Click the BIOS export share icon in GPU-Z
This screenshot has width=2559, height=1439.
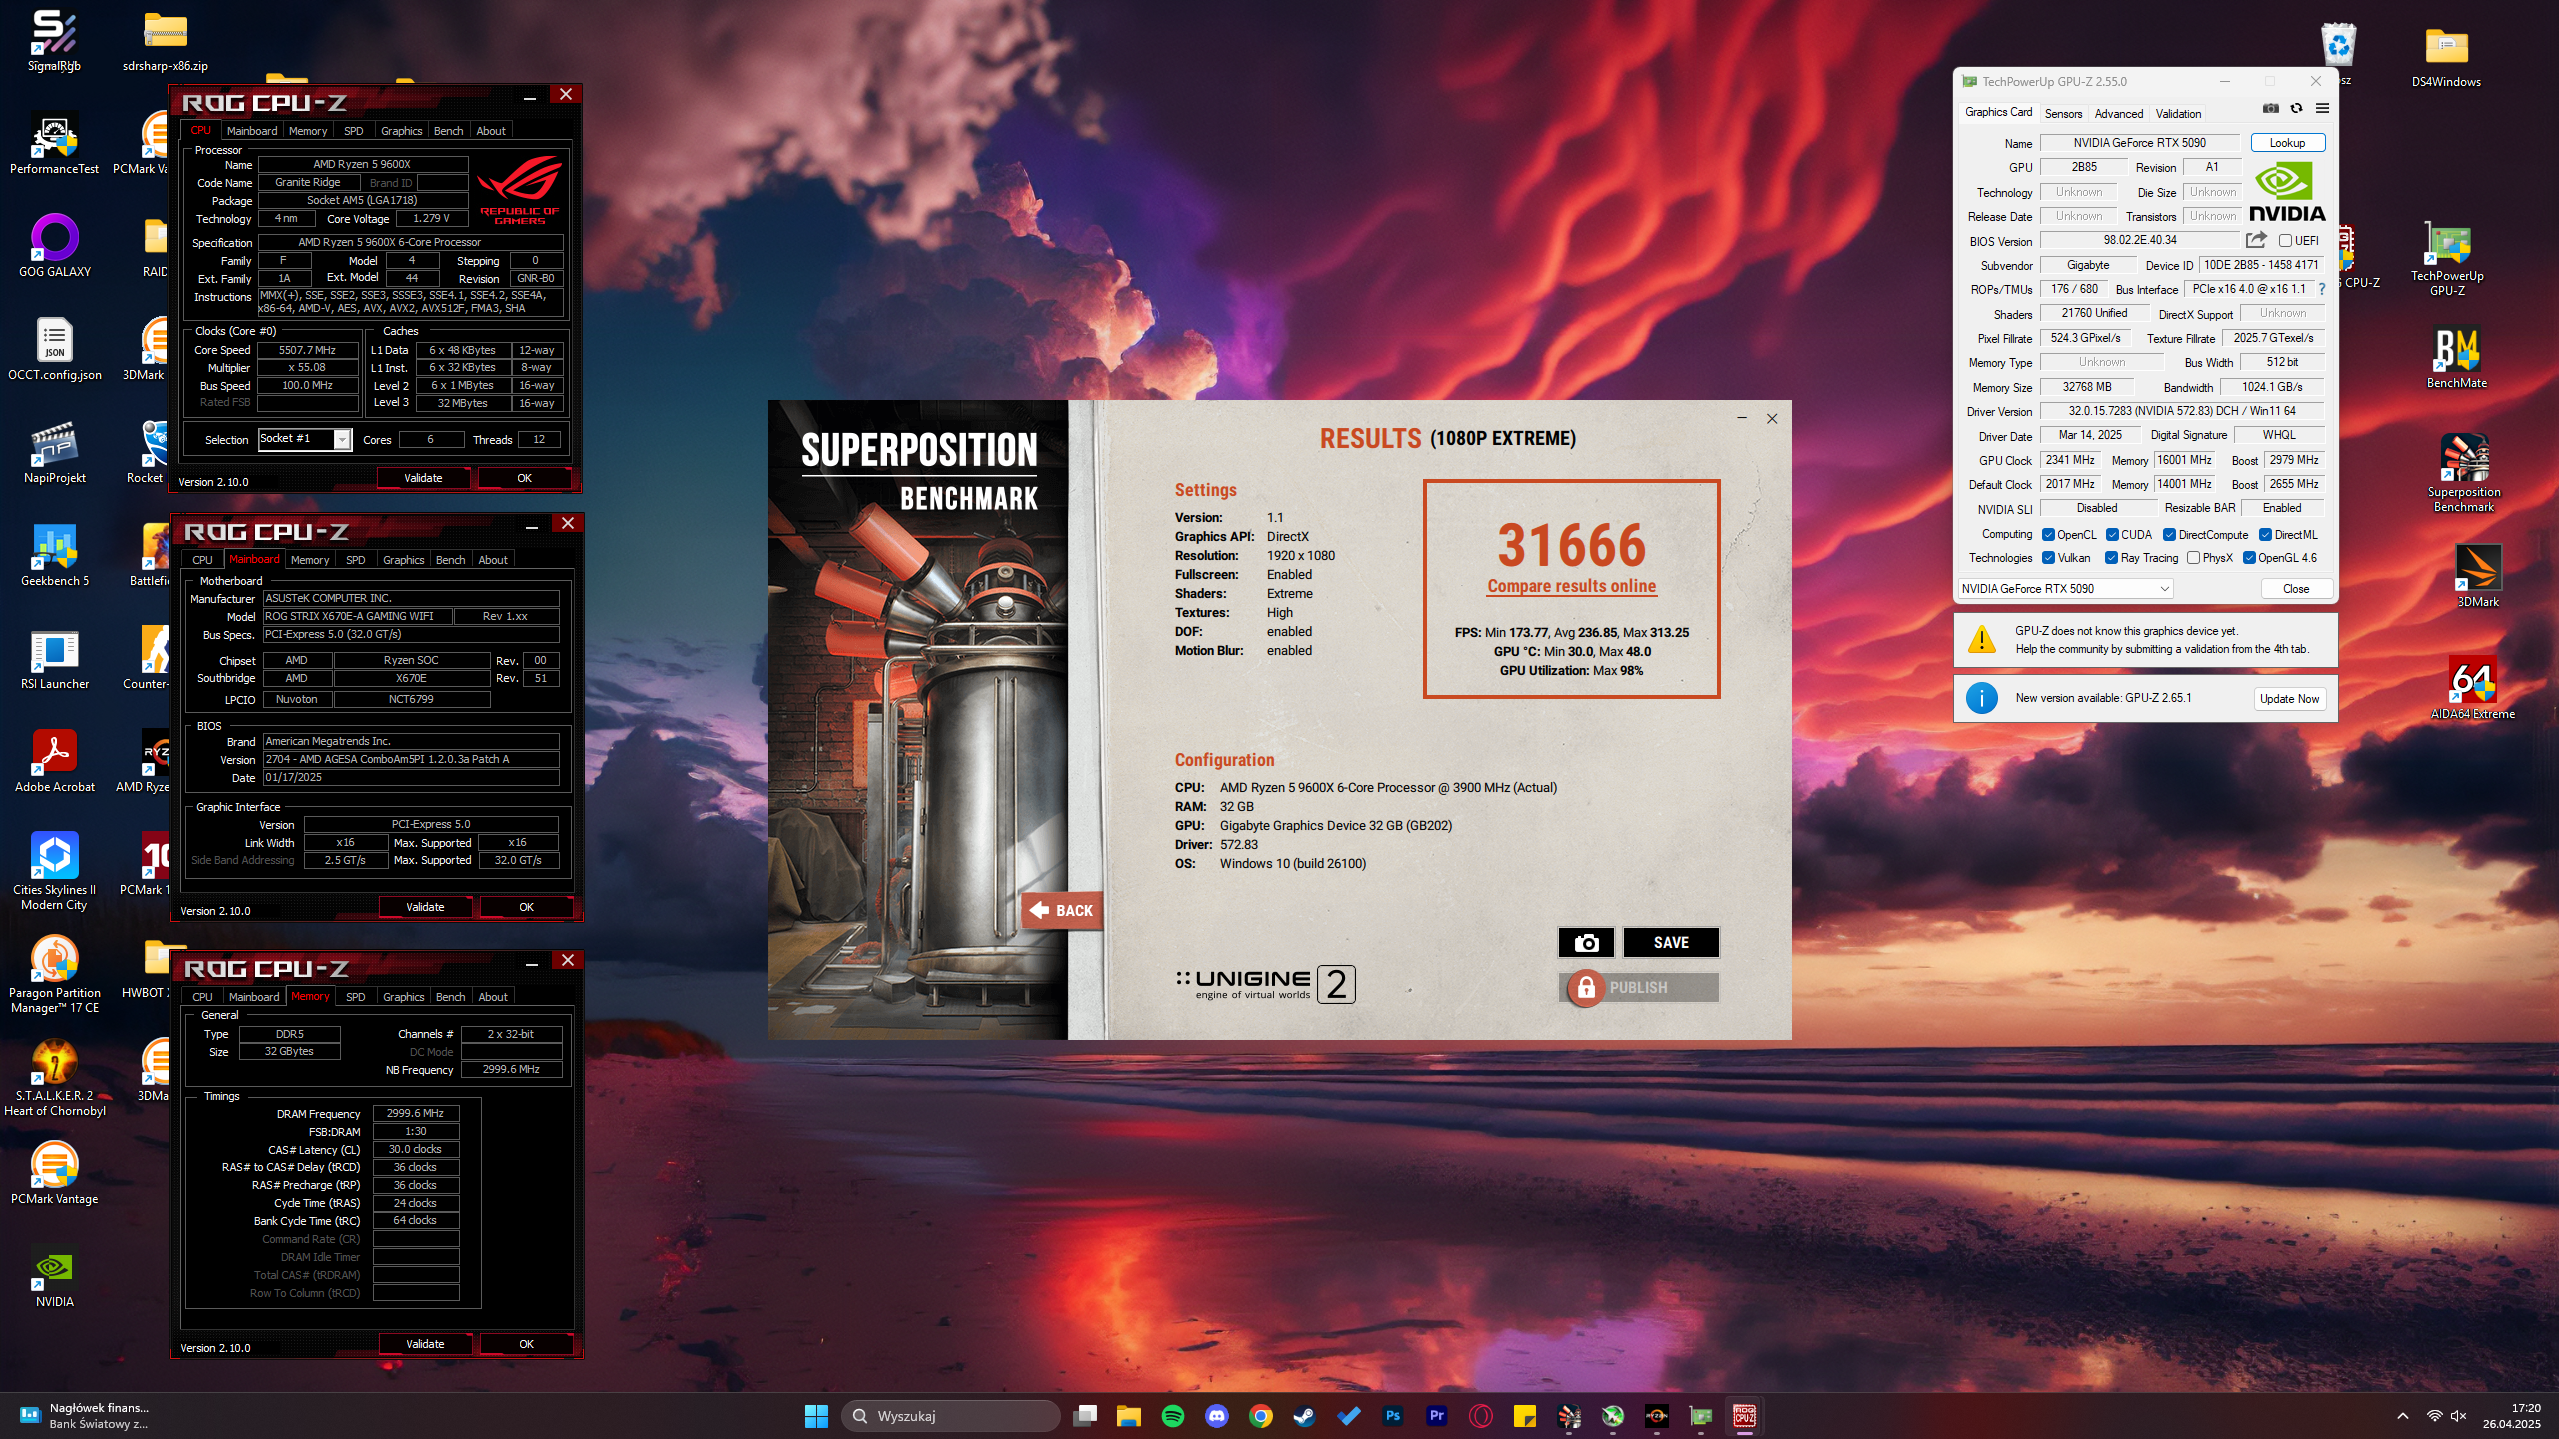tap(2256, 240)
